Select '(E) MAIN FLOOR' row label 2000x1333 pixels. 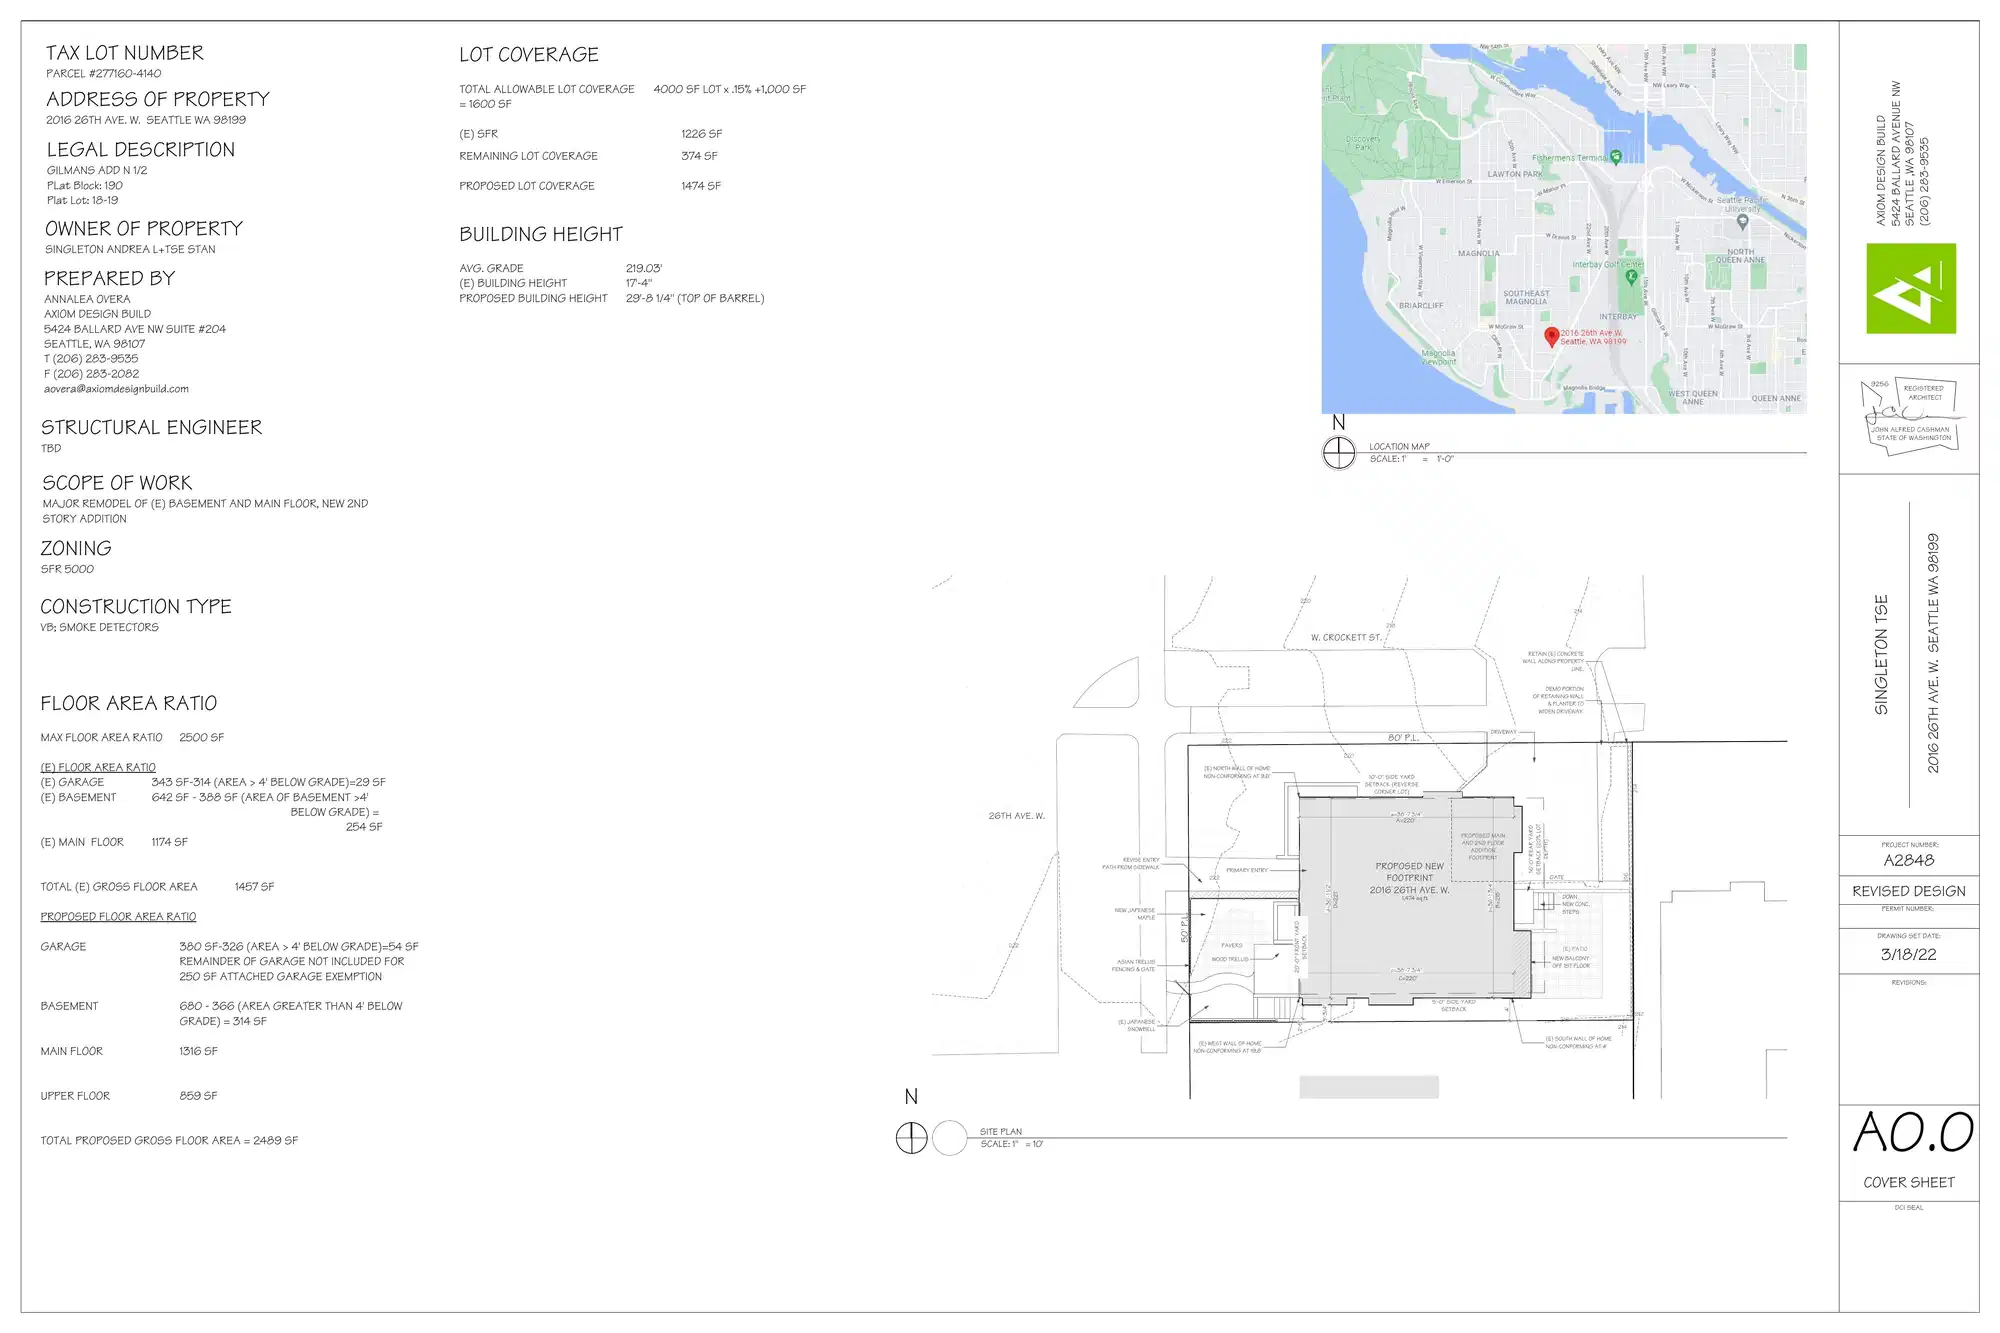82,843
